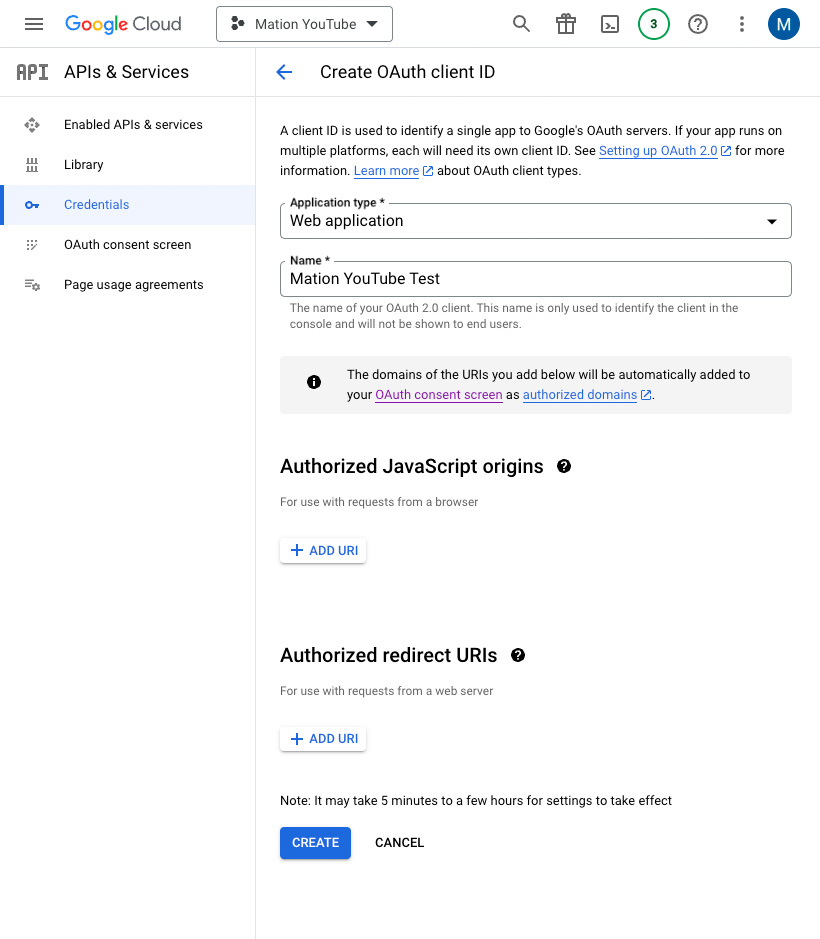Add URI under Authorized redirect URIs
Viewport: 820px width, 939px height.
pos(323,739)
